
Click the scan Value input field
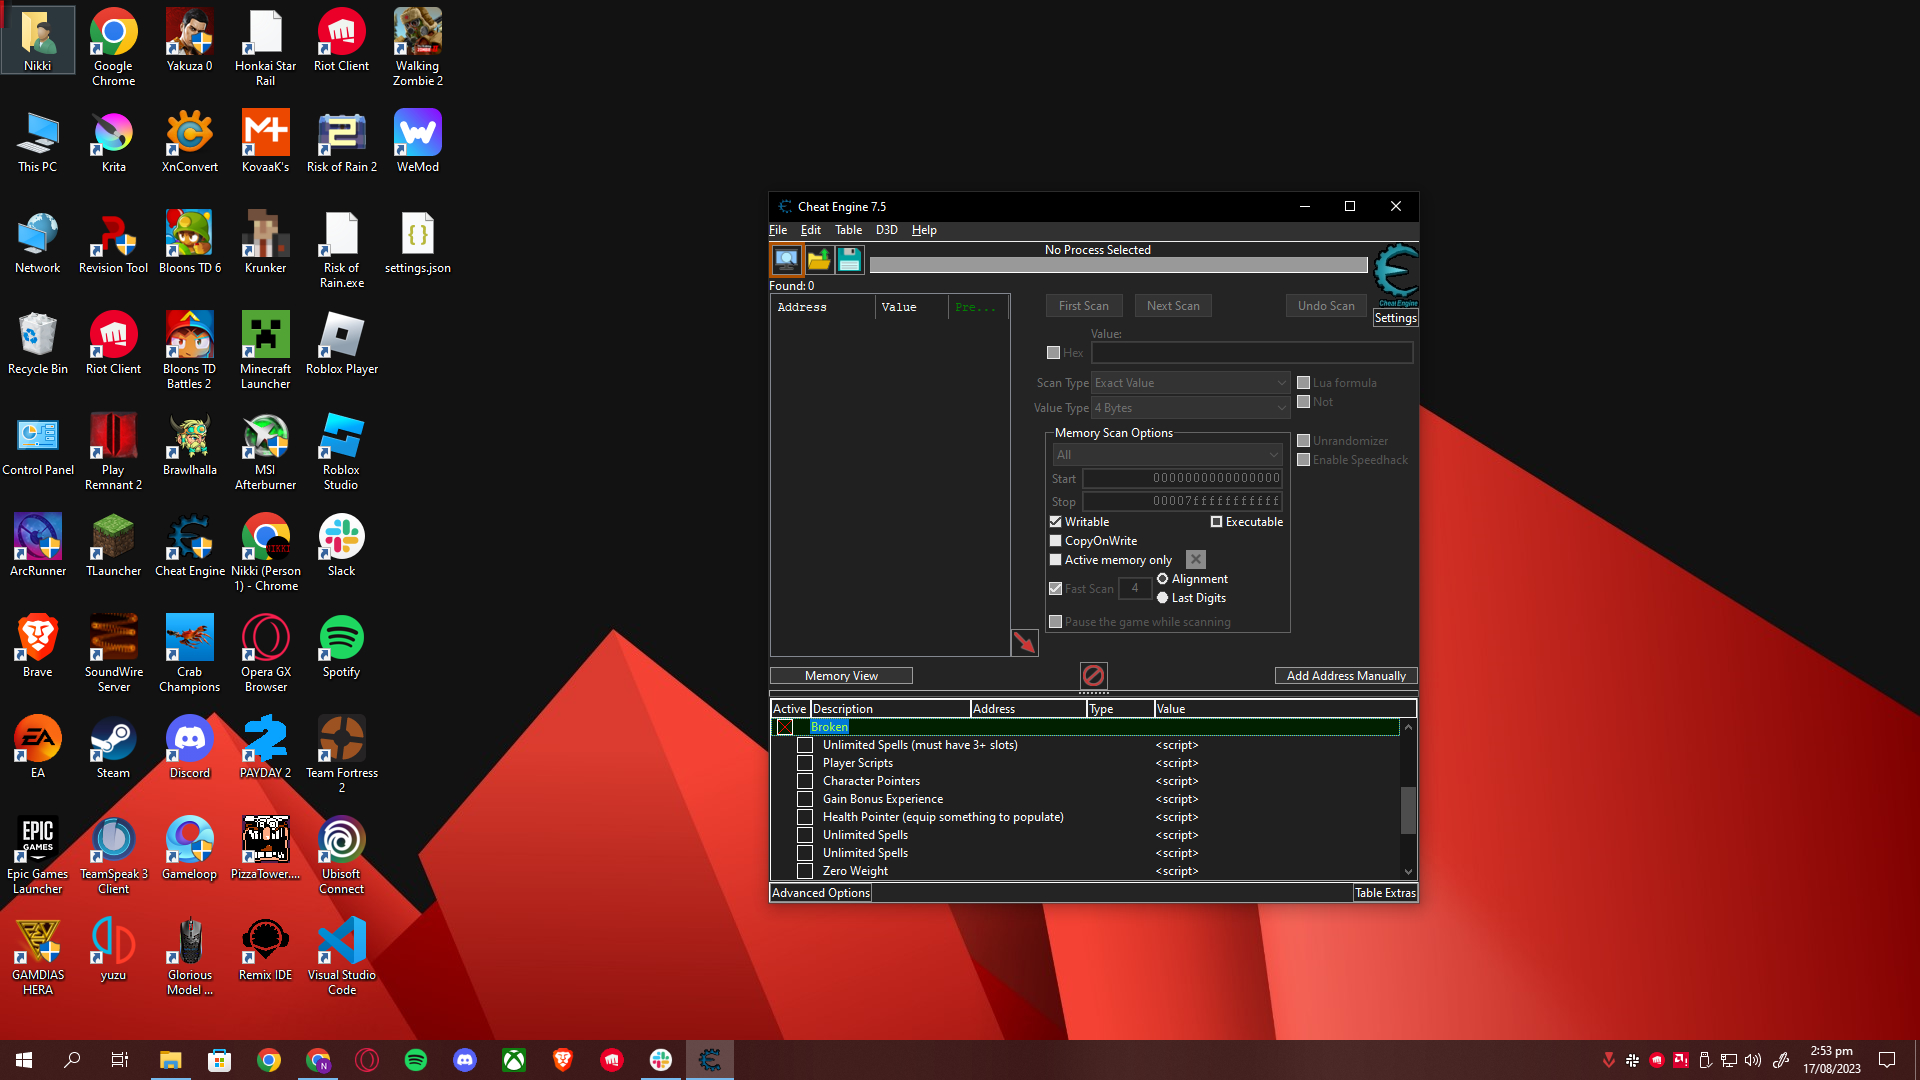point(1252,353)
